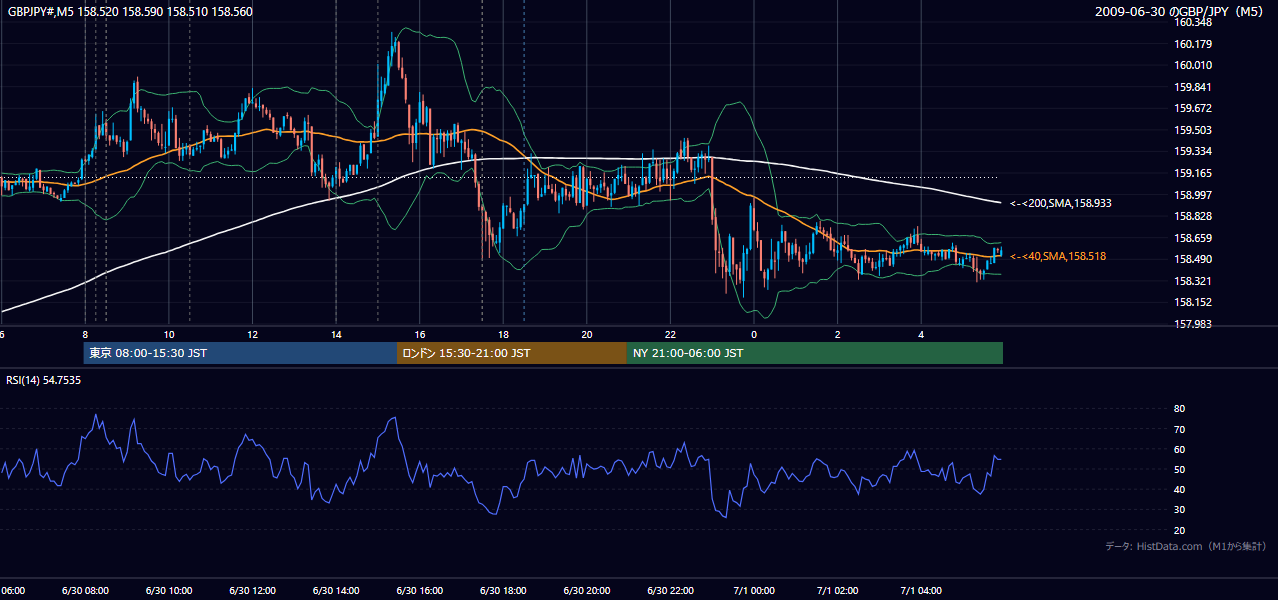Click the bottom date label 6/30 10:00

coord(168,590)
